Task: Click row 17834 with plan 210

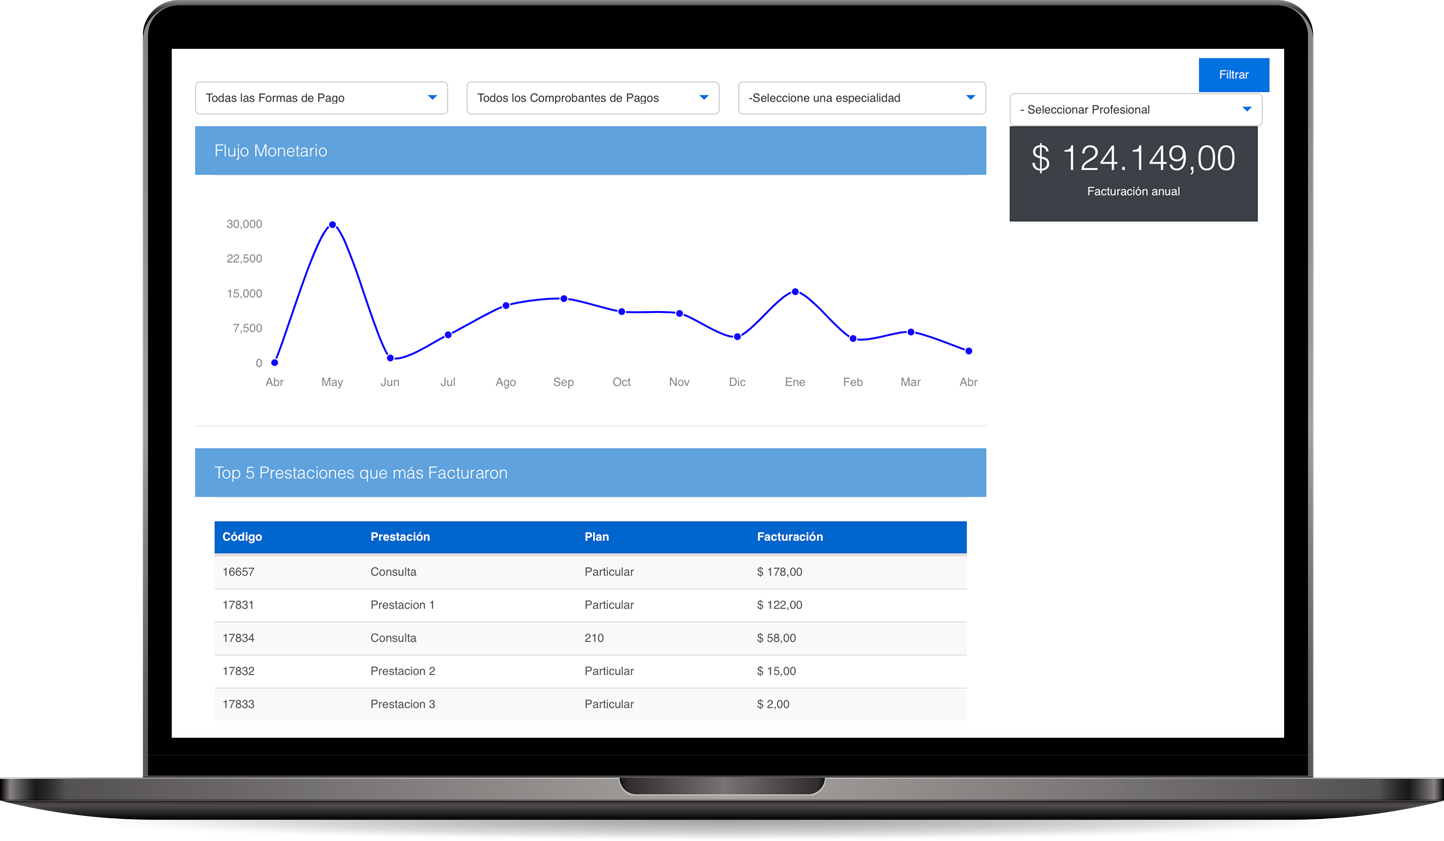Action: coord(590,638)
